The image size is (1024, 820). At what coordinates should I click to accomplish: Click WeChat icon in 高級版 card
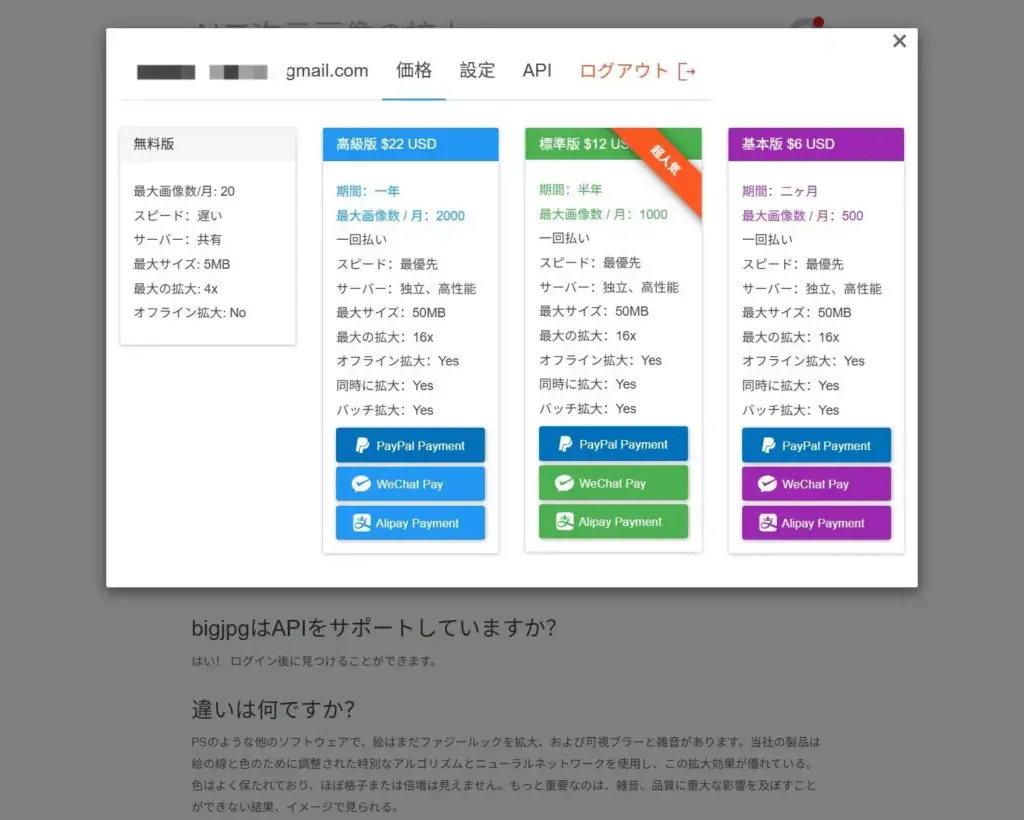point(361,484)
